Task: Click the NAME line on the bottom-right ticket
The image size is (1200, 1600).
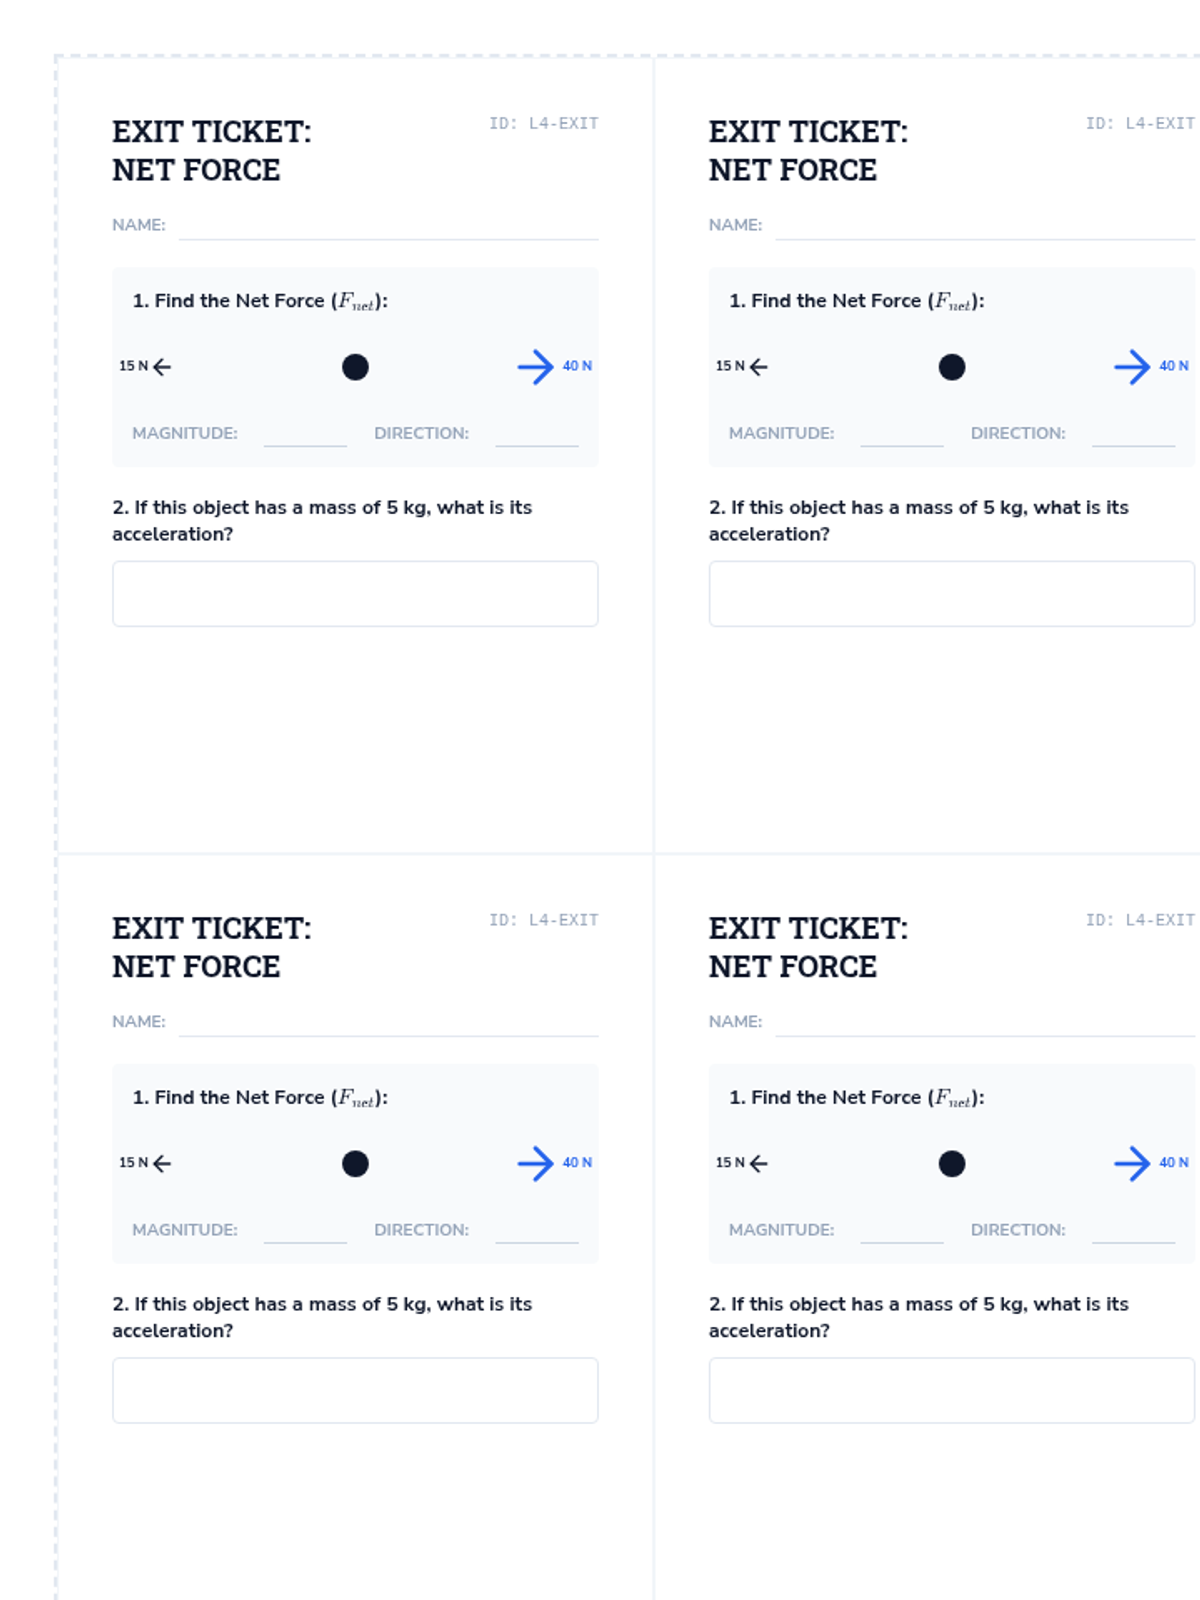Action: (x=985, y=1025)
